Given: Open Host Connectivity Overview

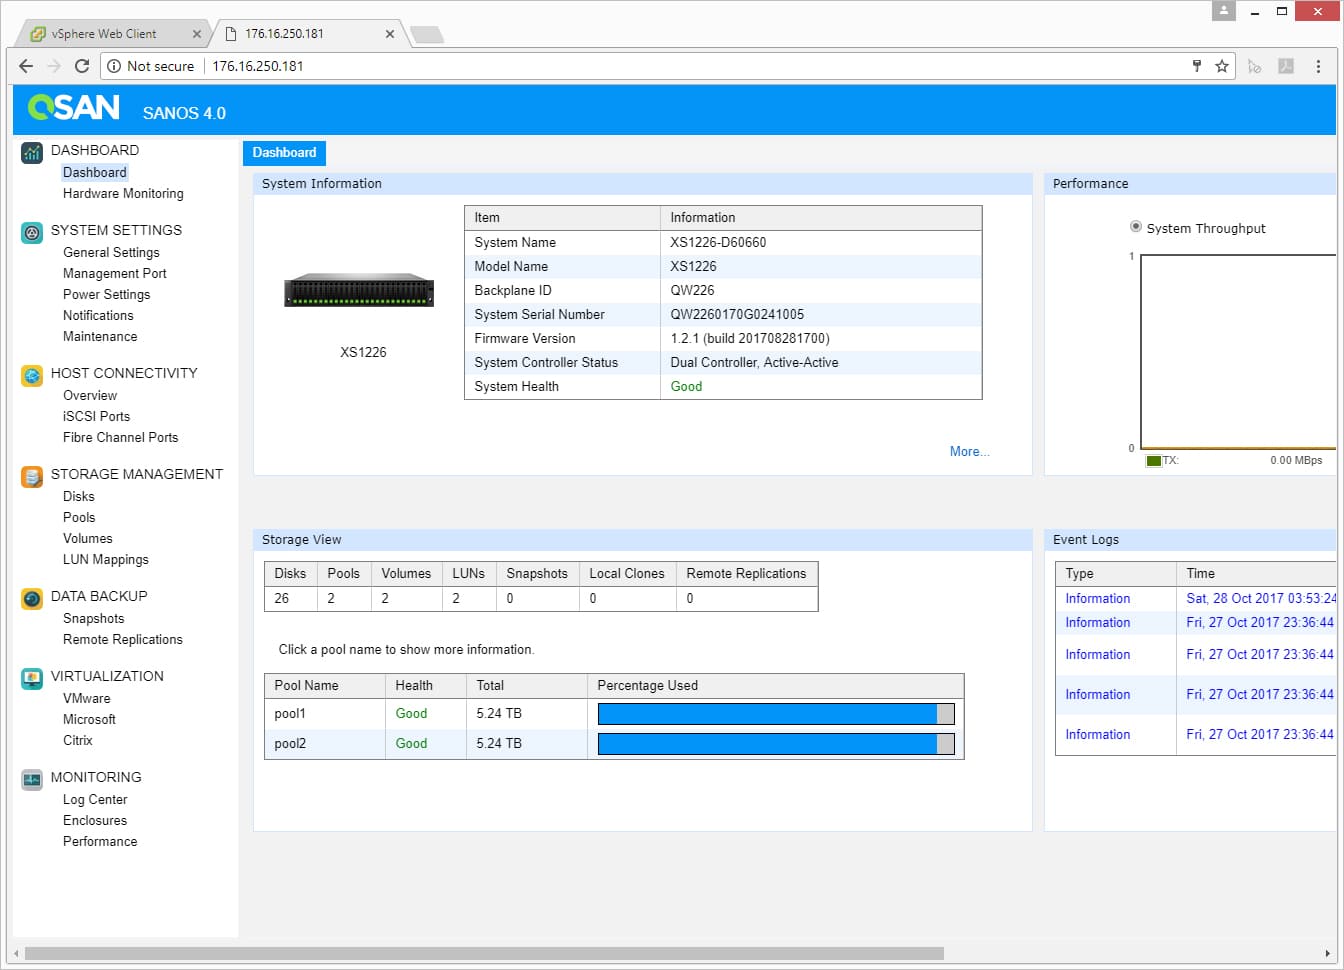Looking at the screenshot, I should coord(90,396).
